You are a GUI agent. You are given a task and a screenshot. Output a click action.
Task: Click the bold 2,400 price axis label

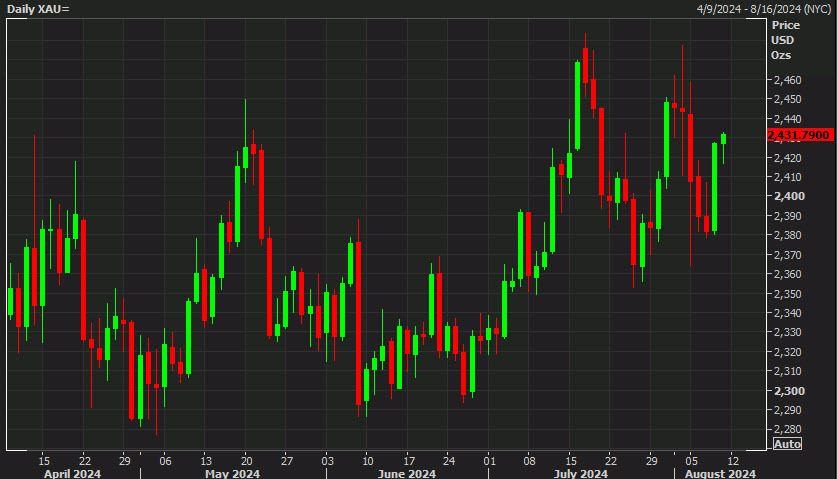tap(789, 197)
